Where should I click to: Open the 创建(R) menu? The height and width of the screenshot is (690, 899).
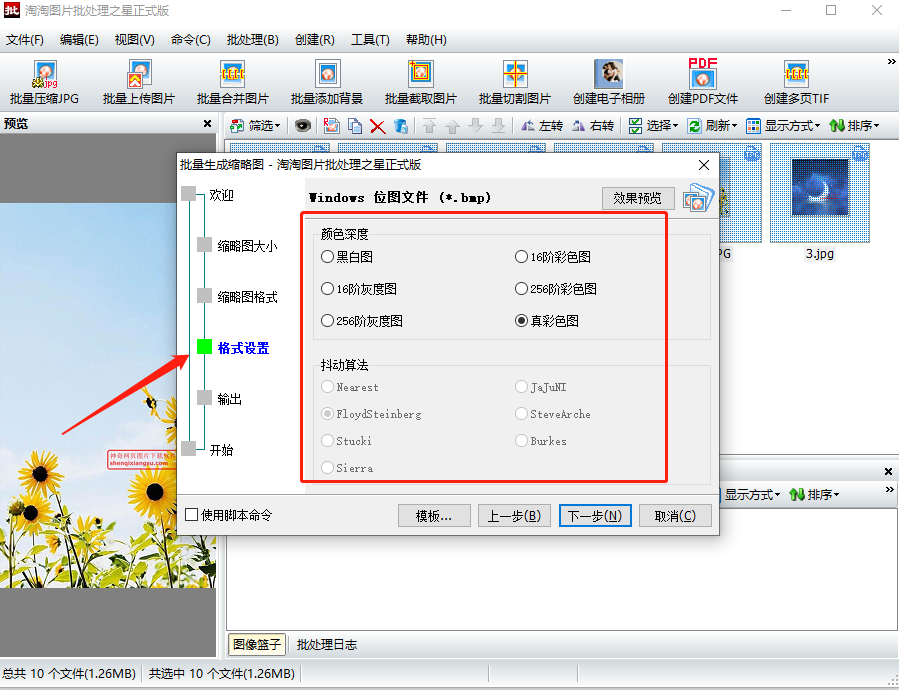point(315,40)
